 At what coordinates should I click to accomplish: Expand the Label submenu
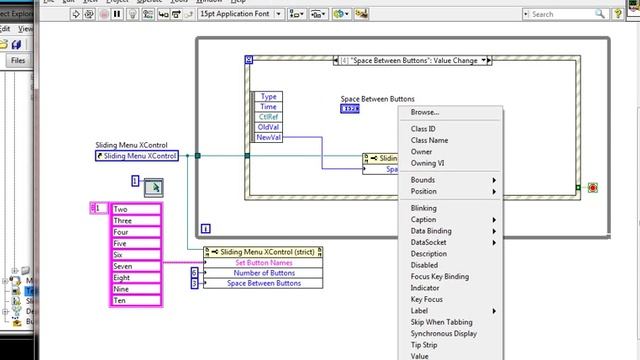click(451, 311)
